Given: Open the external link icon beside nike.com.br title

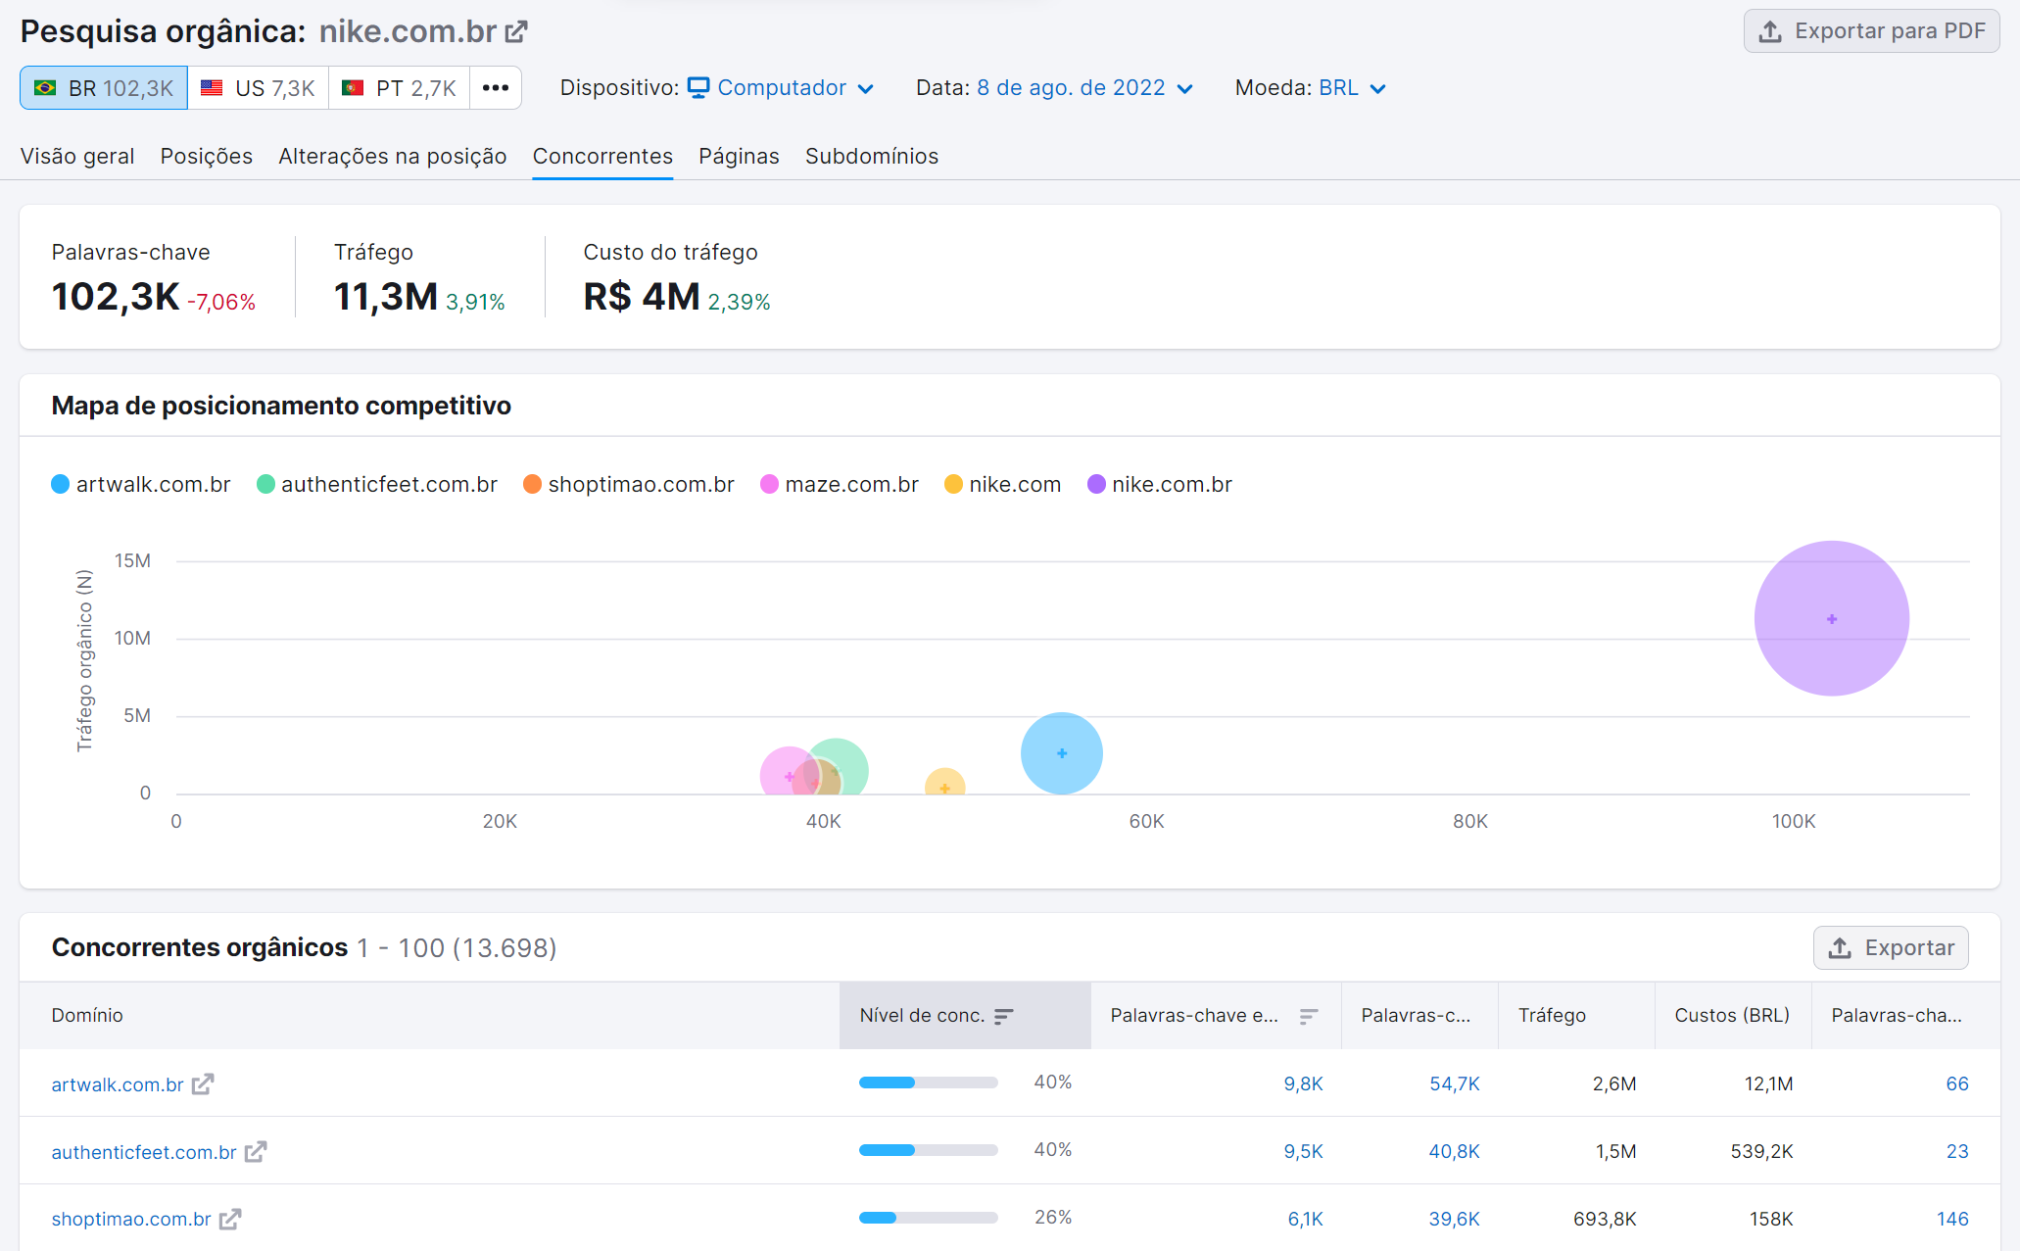Looking at the screenshot, I should (x=516, y=32).
